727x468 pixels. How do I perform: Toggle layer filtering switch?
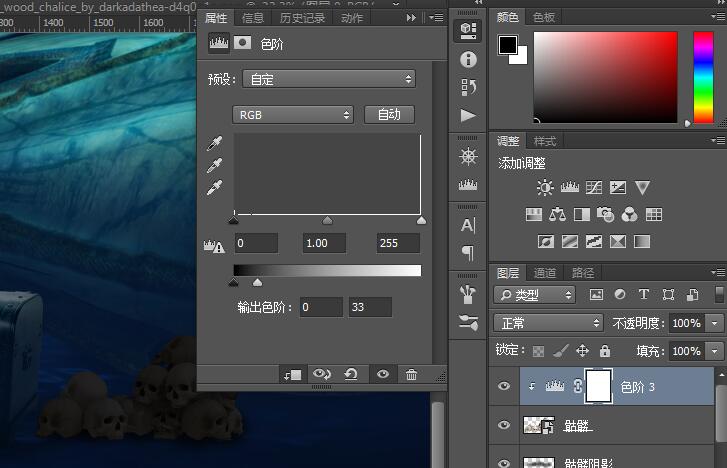click(719, 295)
